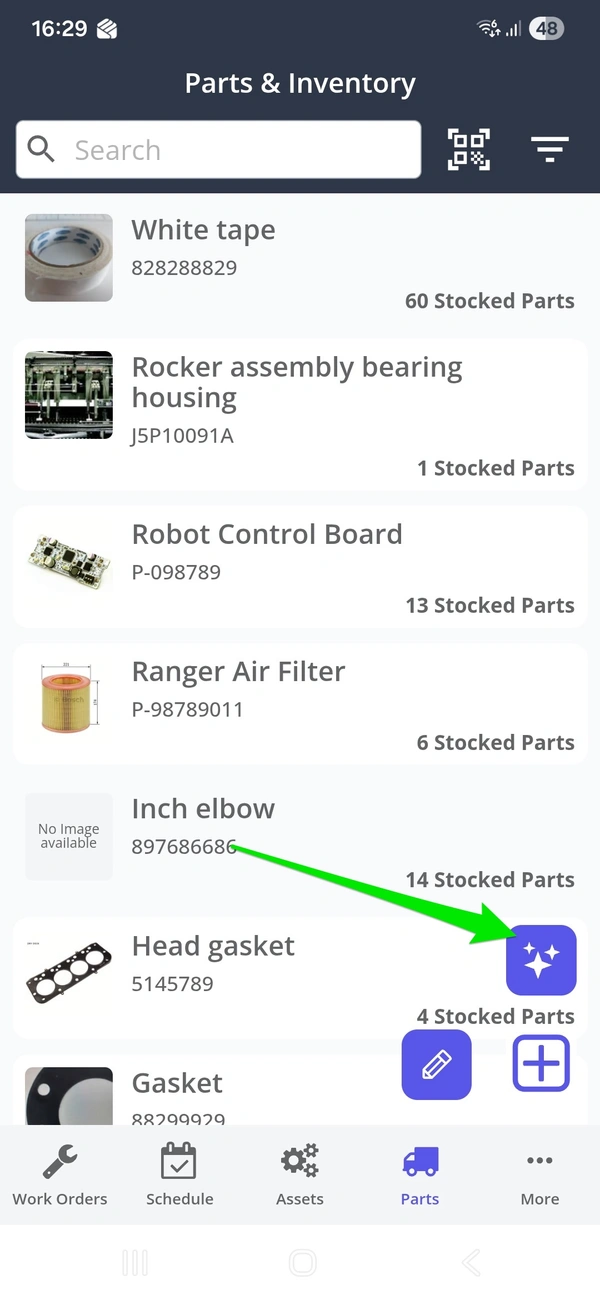The height and width of the screenshot is (1300, 600).
Task: Focus the Search input field
Action: pyautogui.click(x=219, y=150)
